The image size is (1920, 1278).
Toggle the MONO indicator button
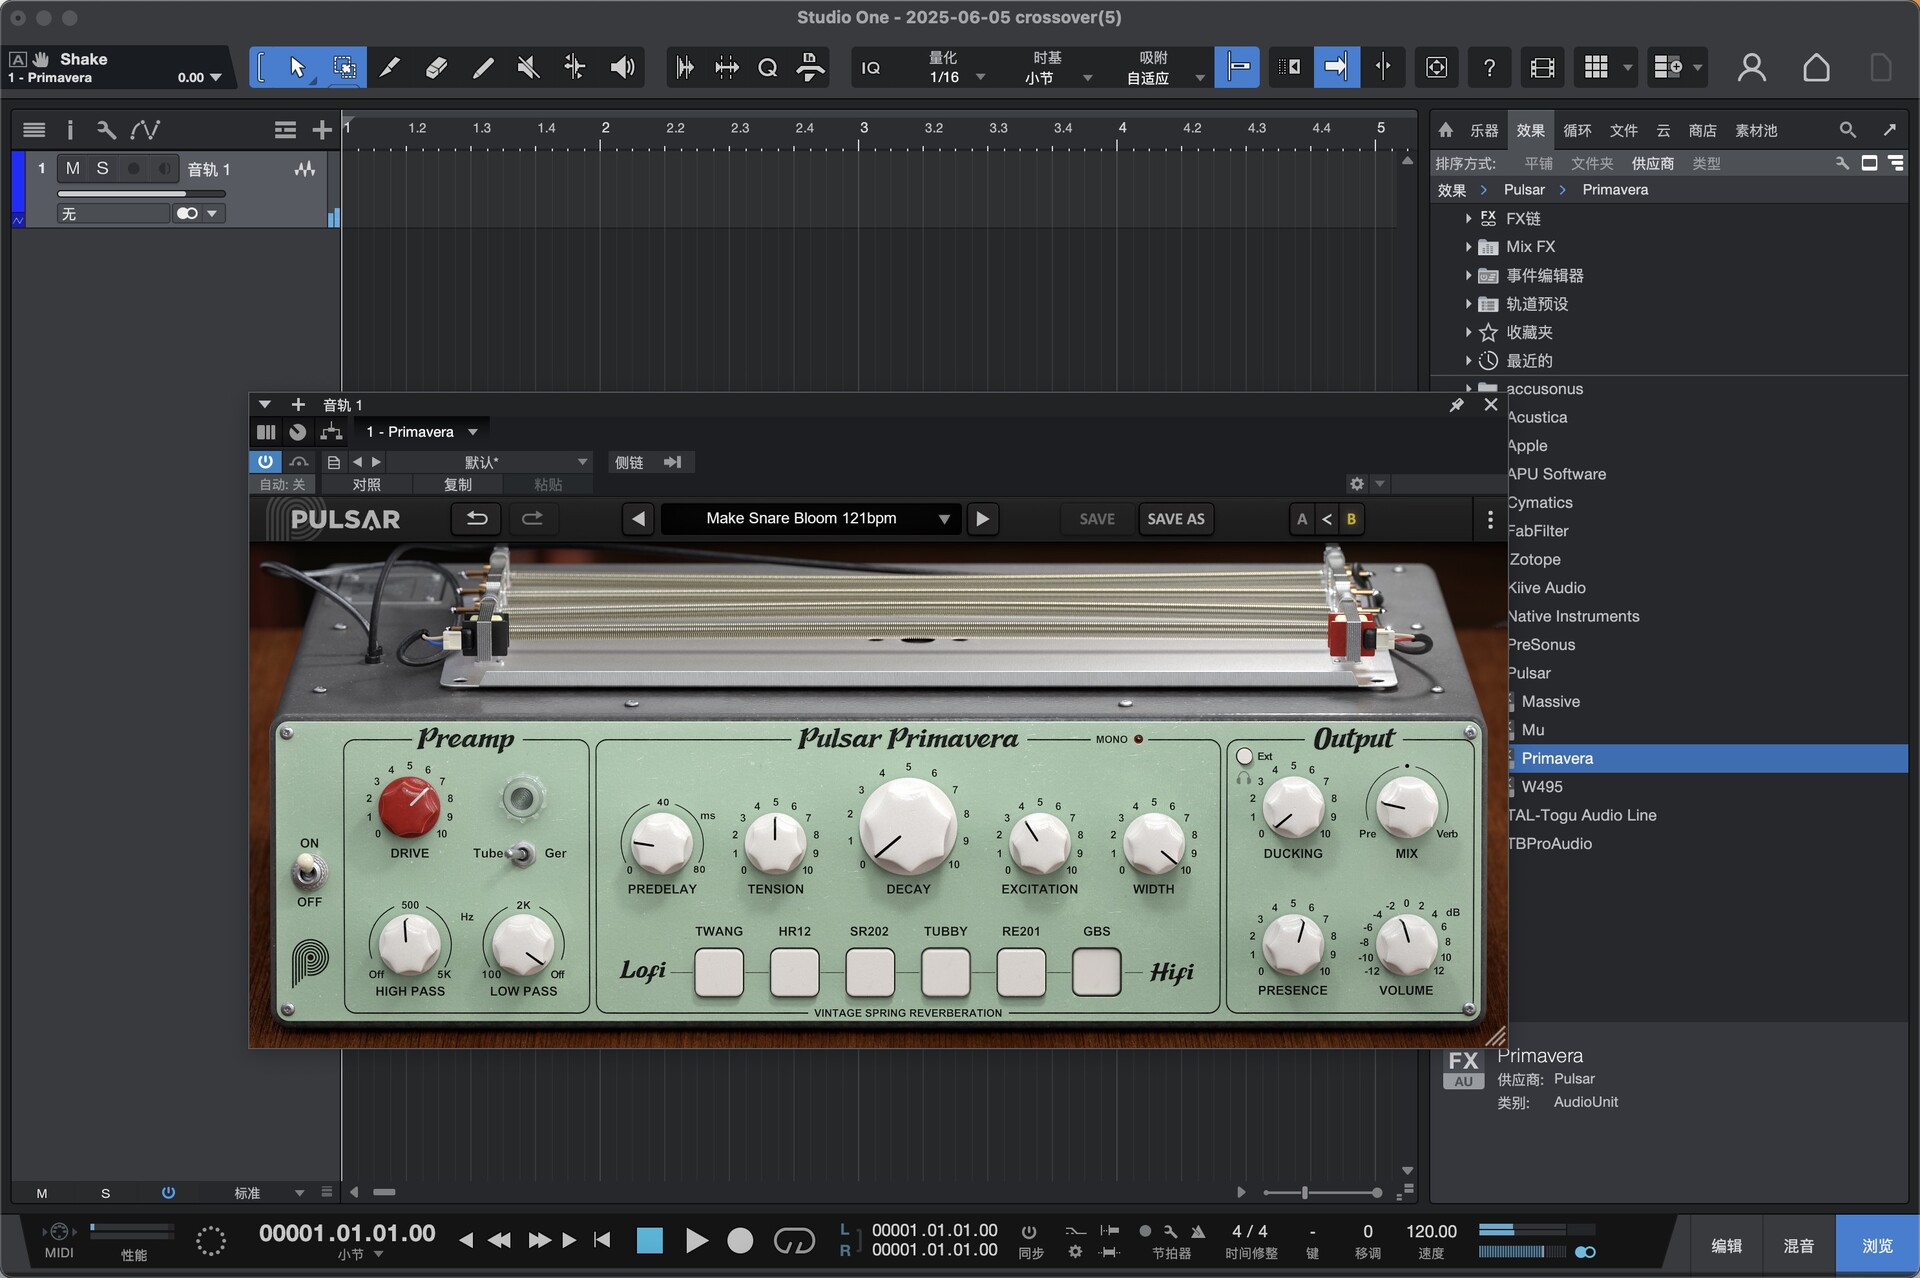pos(1138,740)
